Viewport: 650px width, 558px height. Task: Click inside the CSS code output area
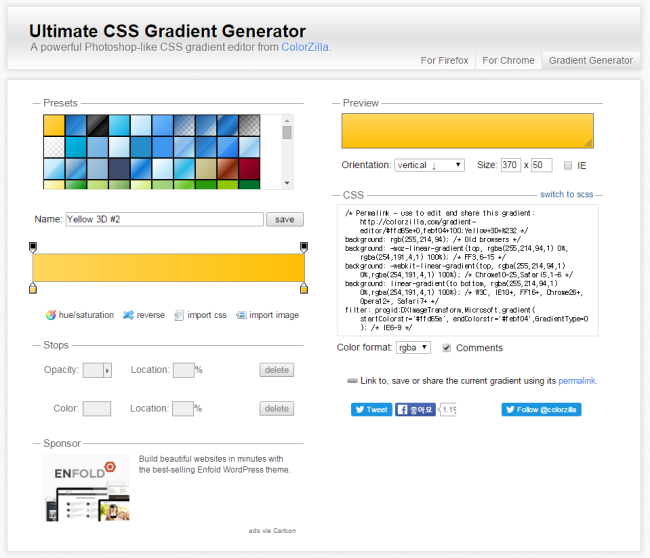(x=468, y=270)
